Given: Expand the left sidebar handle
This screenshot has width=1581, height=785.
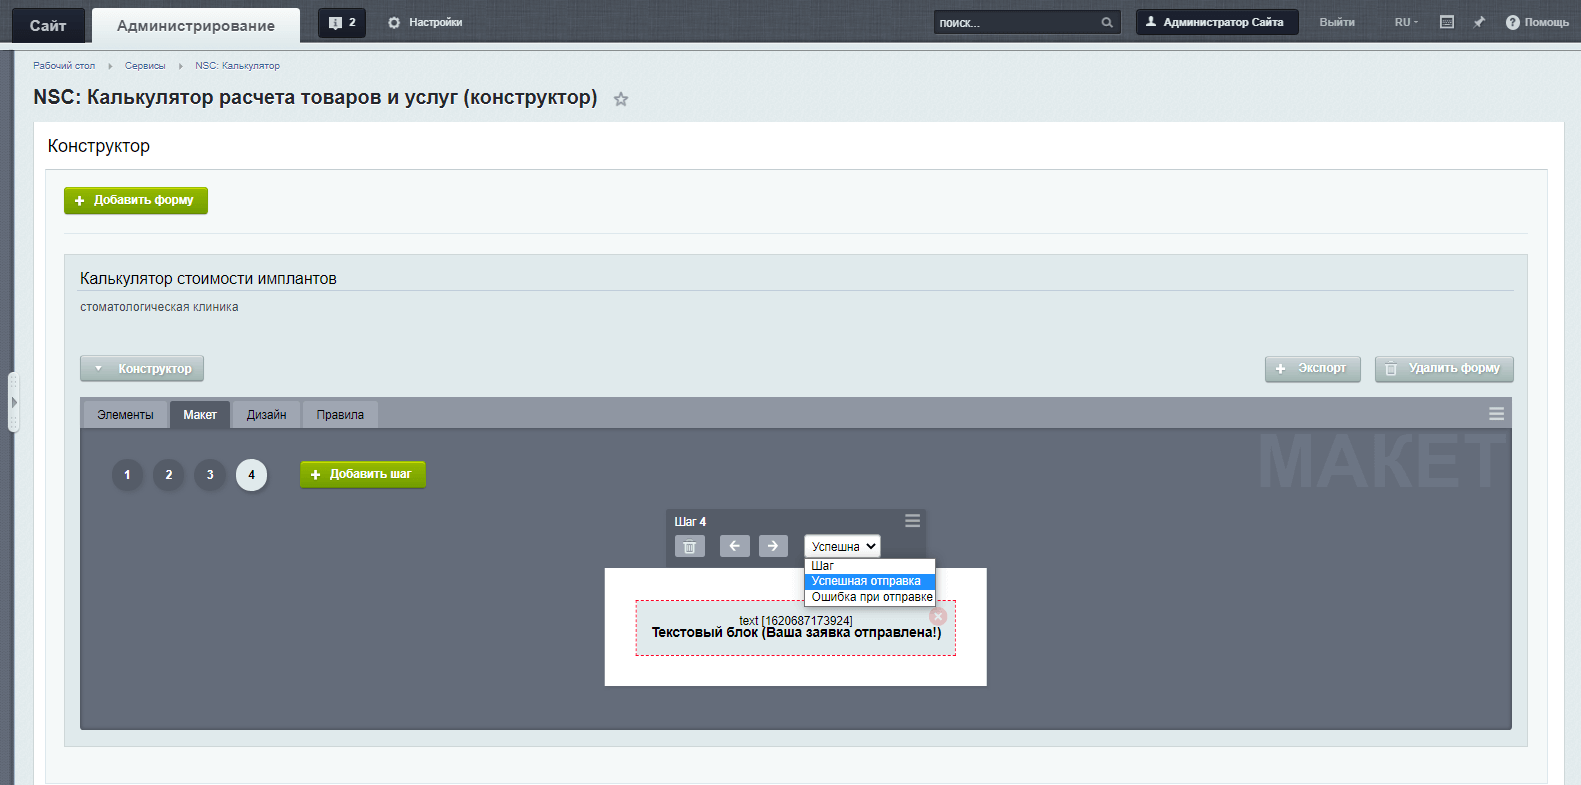Looking at the screenshot, I should [13, 402].
